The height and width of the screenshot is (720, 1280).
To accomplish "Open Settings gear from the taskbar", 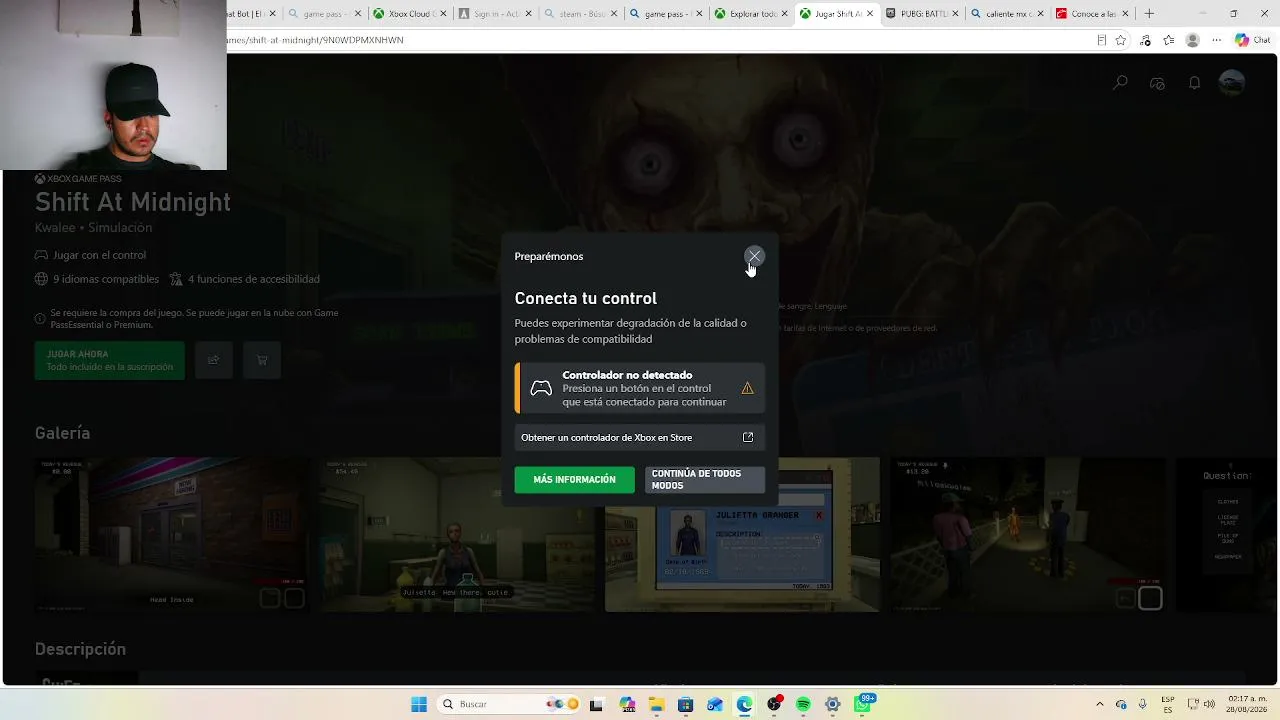I will (x=832, y=705).
